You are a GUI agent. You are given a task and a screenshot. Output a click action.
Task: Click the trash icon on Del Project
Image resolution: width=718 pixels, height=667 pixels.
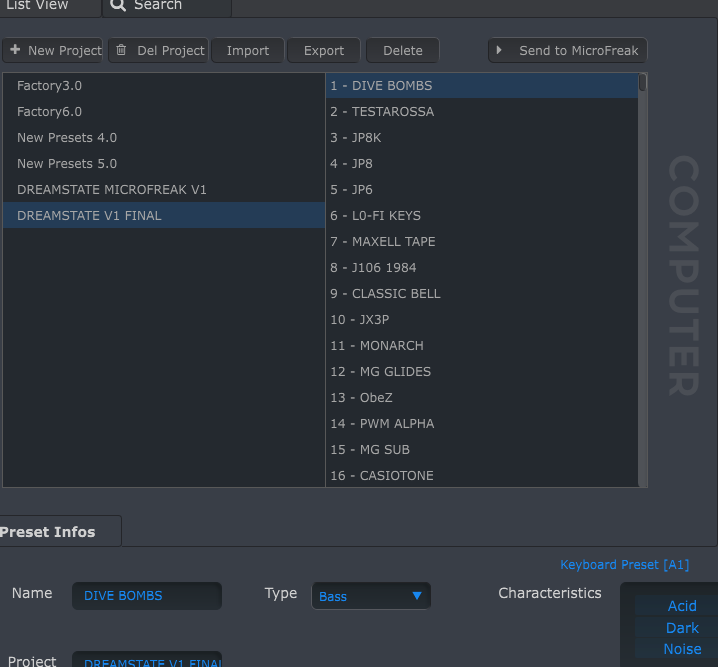(121, 50)
